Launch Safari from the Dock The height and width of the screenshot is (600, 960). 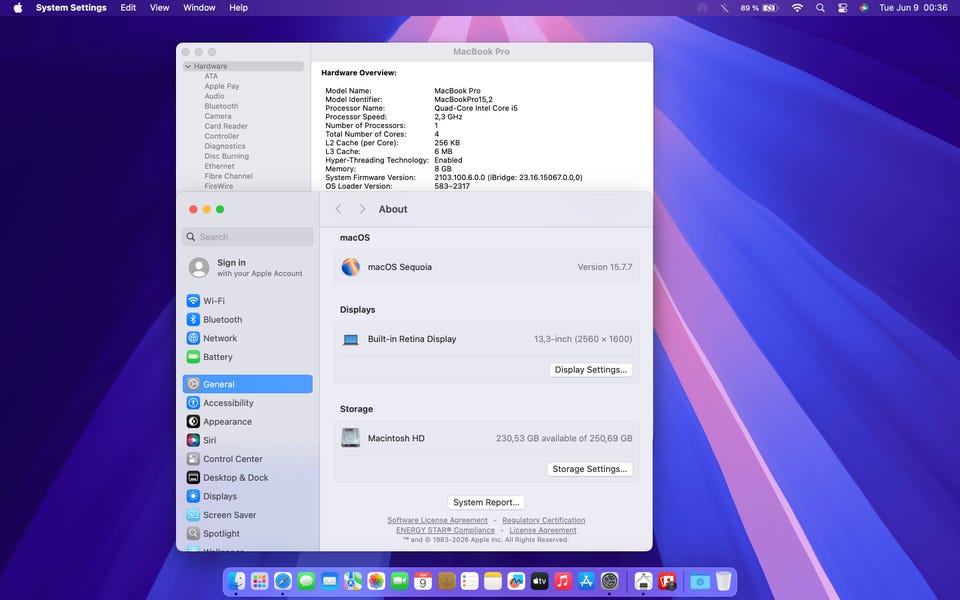(283, 581)
